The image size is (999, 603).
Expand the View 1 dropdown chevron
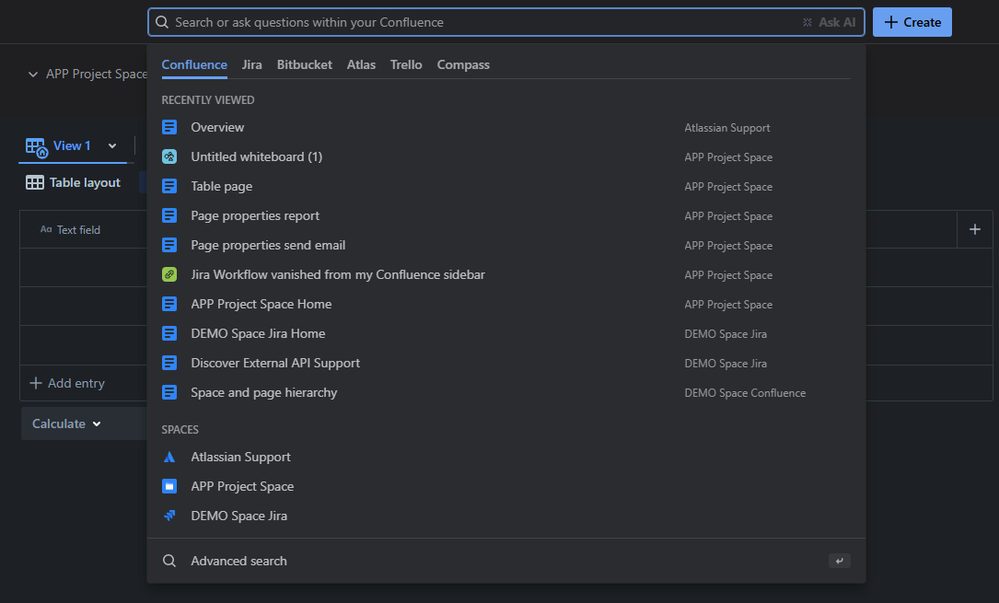(x=112, y=146)
